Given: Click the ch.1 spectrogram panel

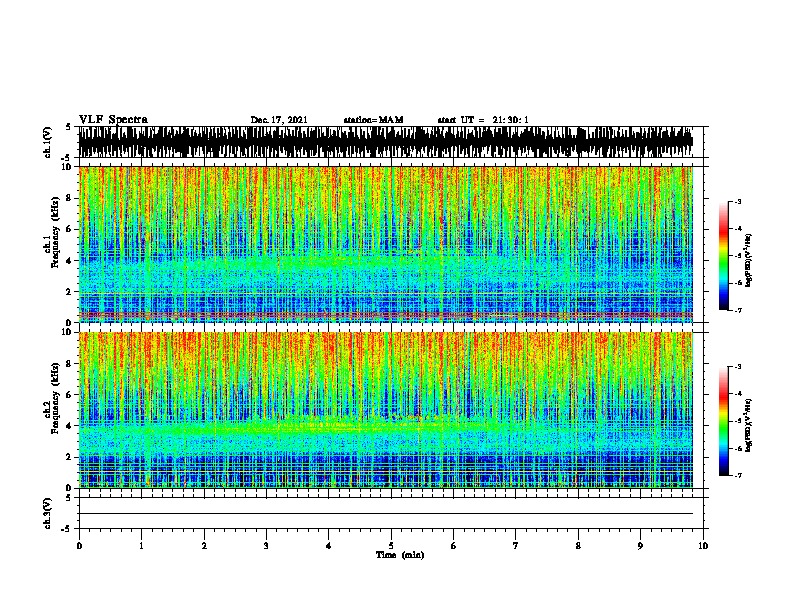Looking at the screenshot, I should (x=386, y=244).
